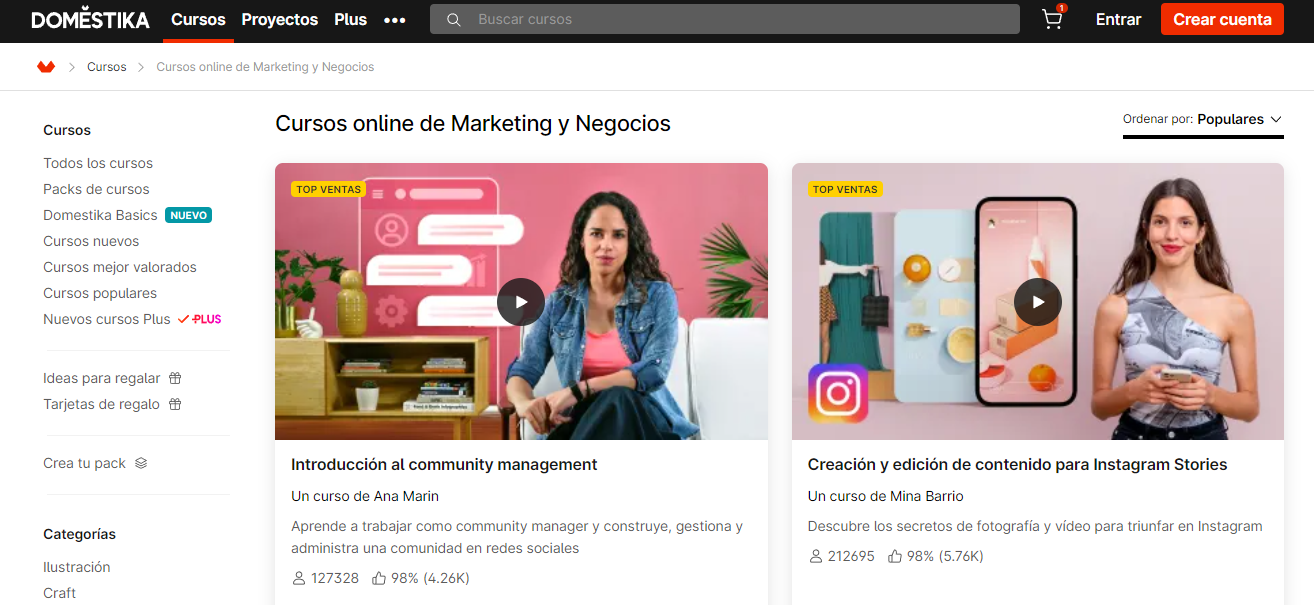The width and height of the screenshot is (1314, 605).
Task: Select the Cursos tab in top navigation
Action: pos(198,20)
